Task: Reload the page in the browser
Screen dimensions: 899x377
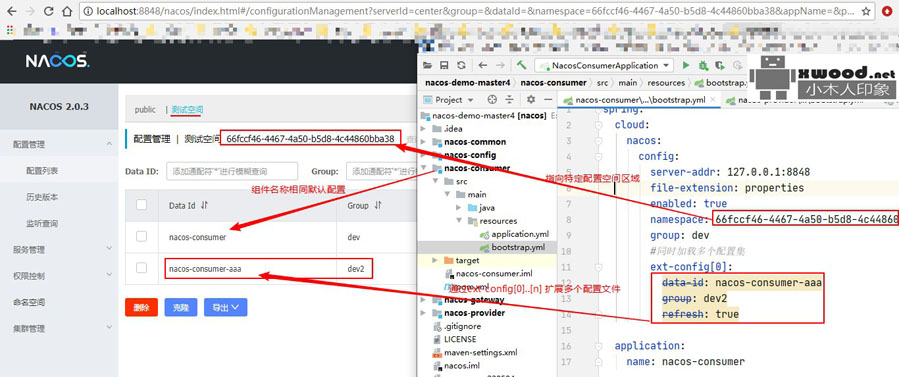Action: (x=49, y=11)
